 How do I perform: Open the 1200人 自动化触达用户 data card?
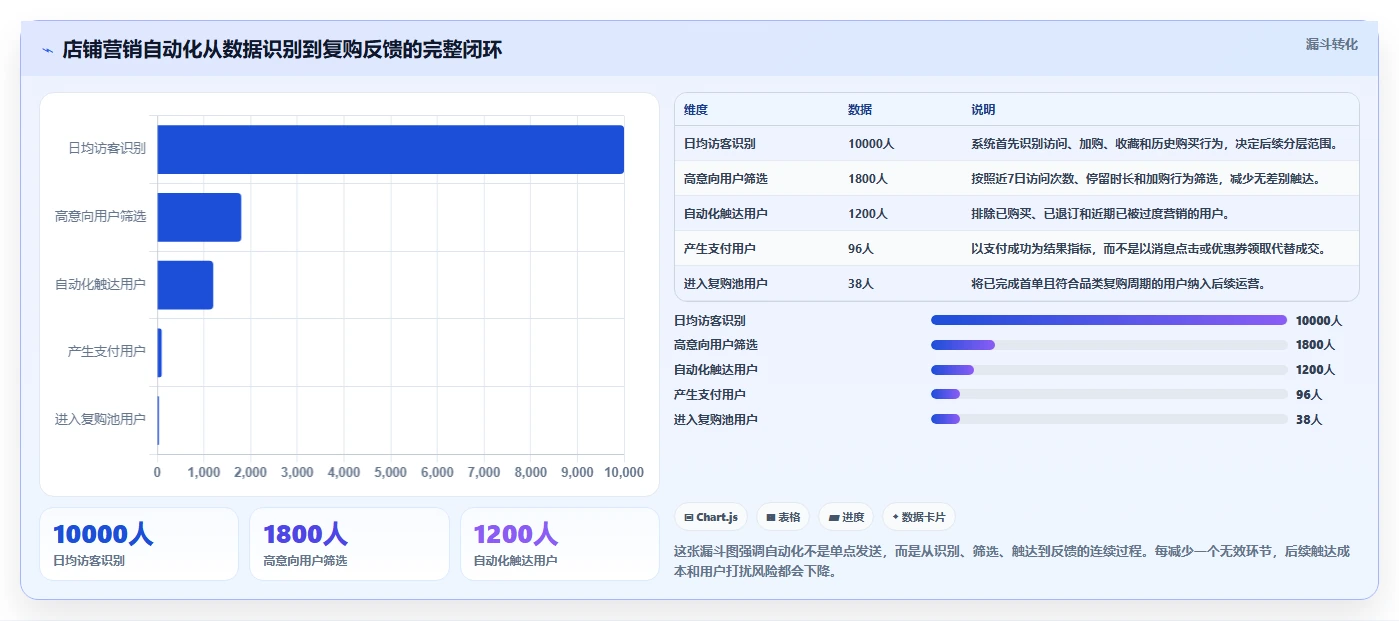click(560, 544)
